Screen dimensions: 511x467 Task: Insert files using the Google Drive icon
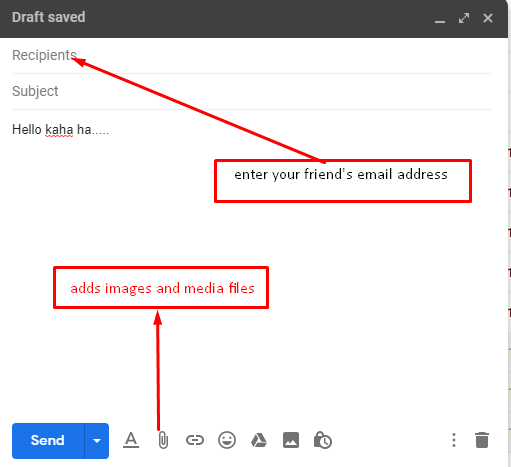click(259, 440)
